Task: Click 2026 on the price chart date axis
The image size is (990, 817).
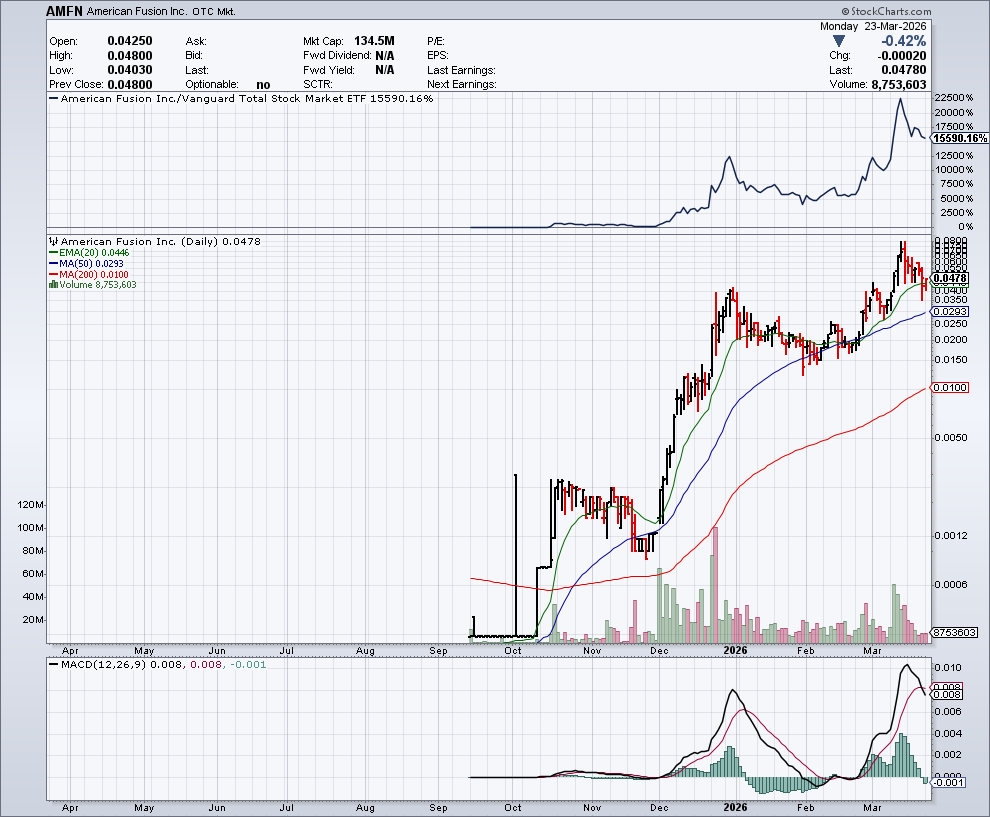Action: tap(736, 650)
